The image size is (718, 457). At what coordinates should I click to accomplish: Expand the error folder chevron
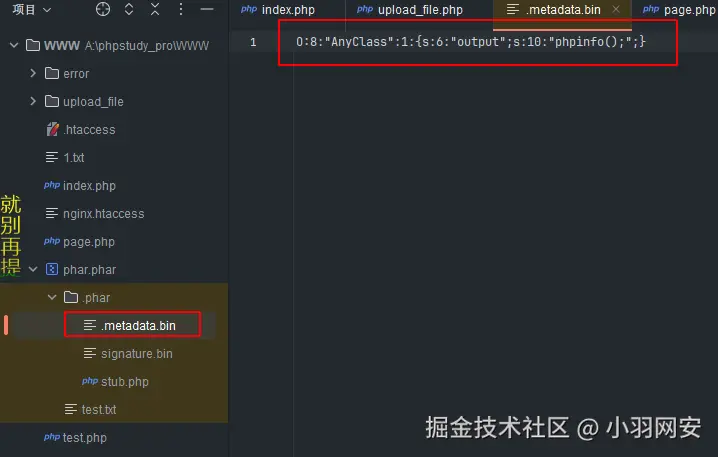pos(33,73)
